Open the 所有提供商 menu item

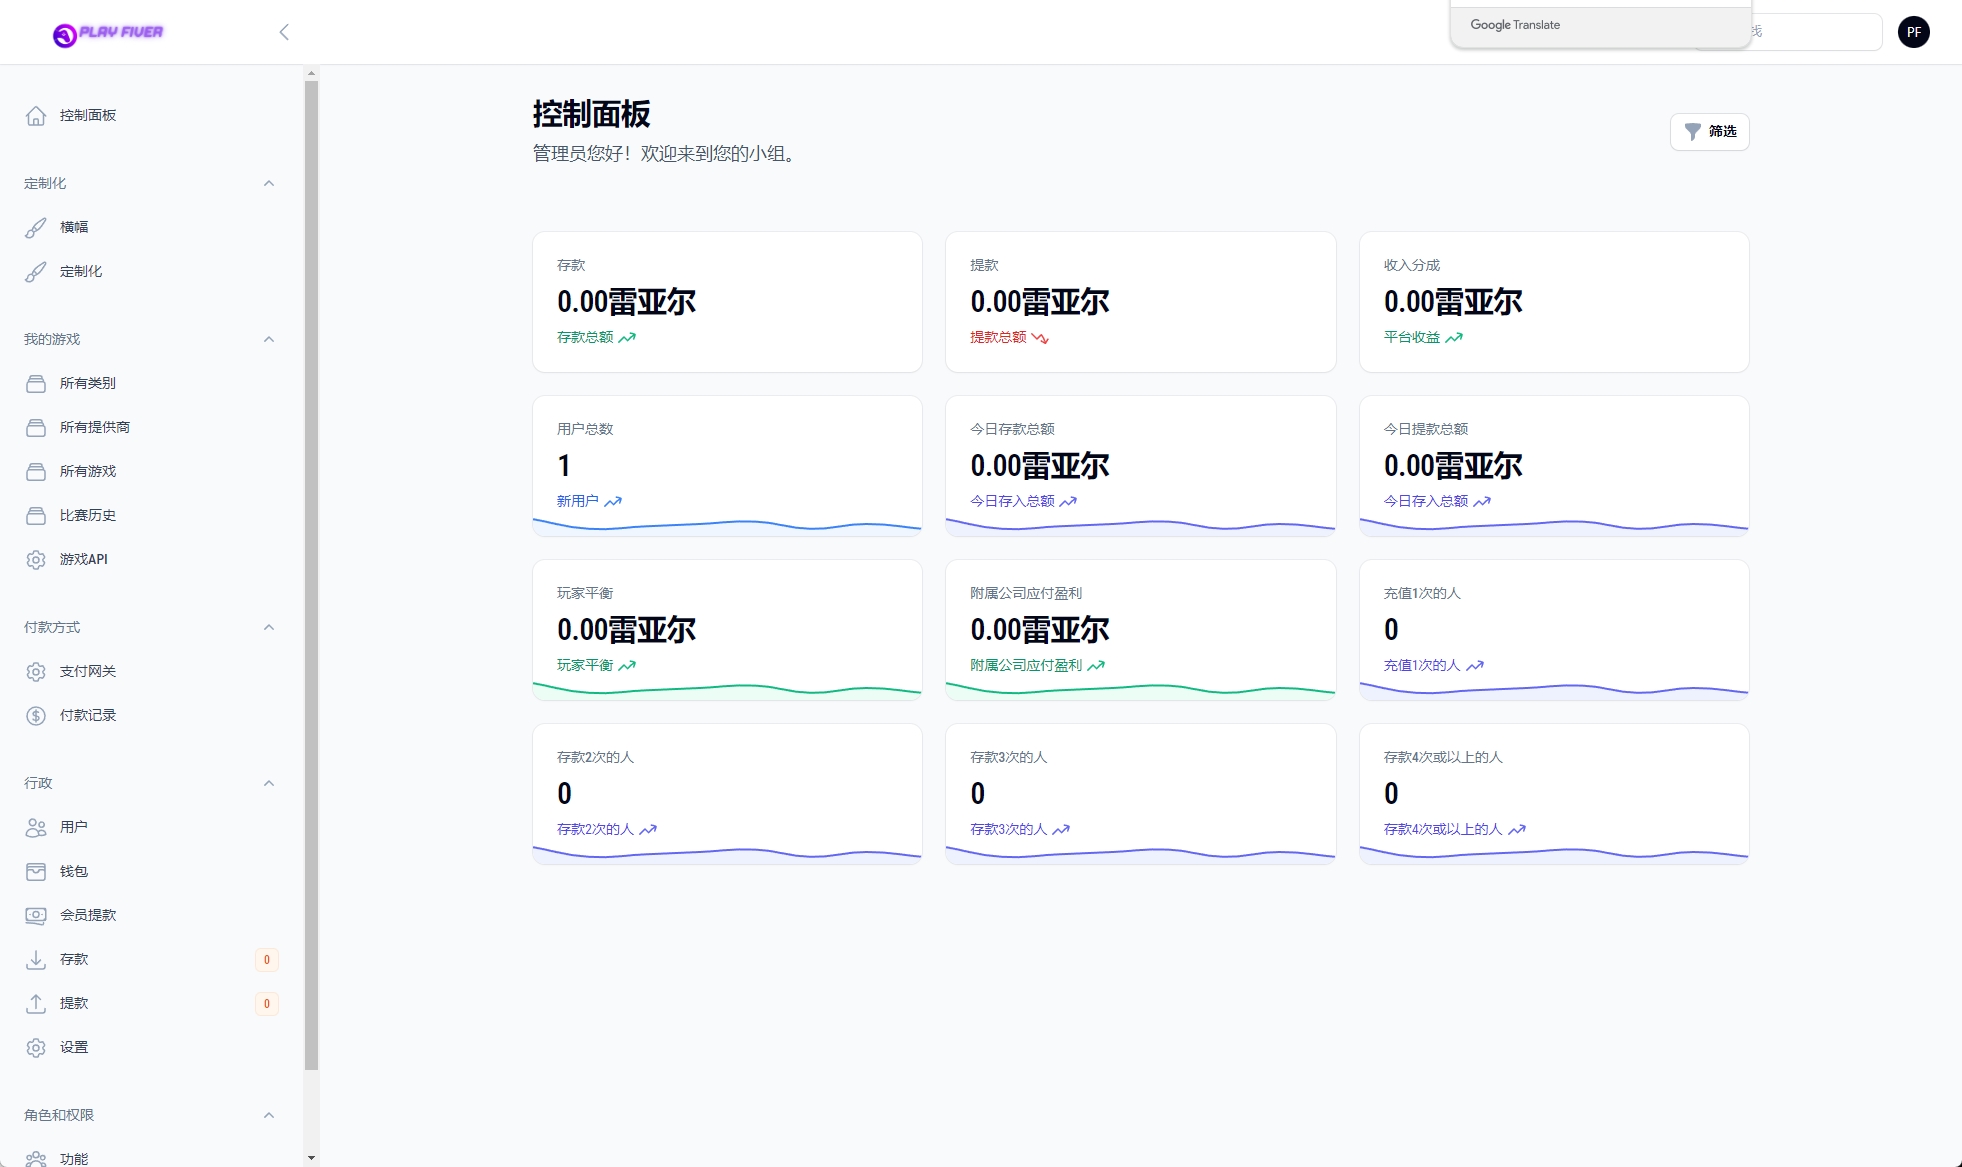click(95, 428)
